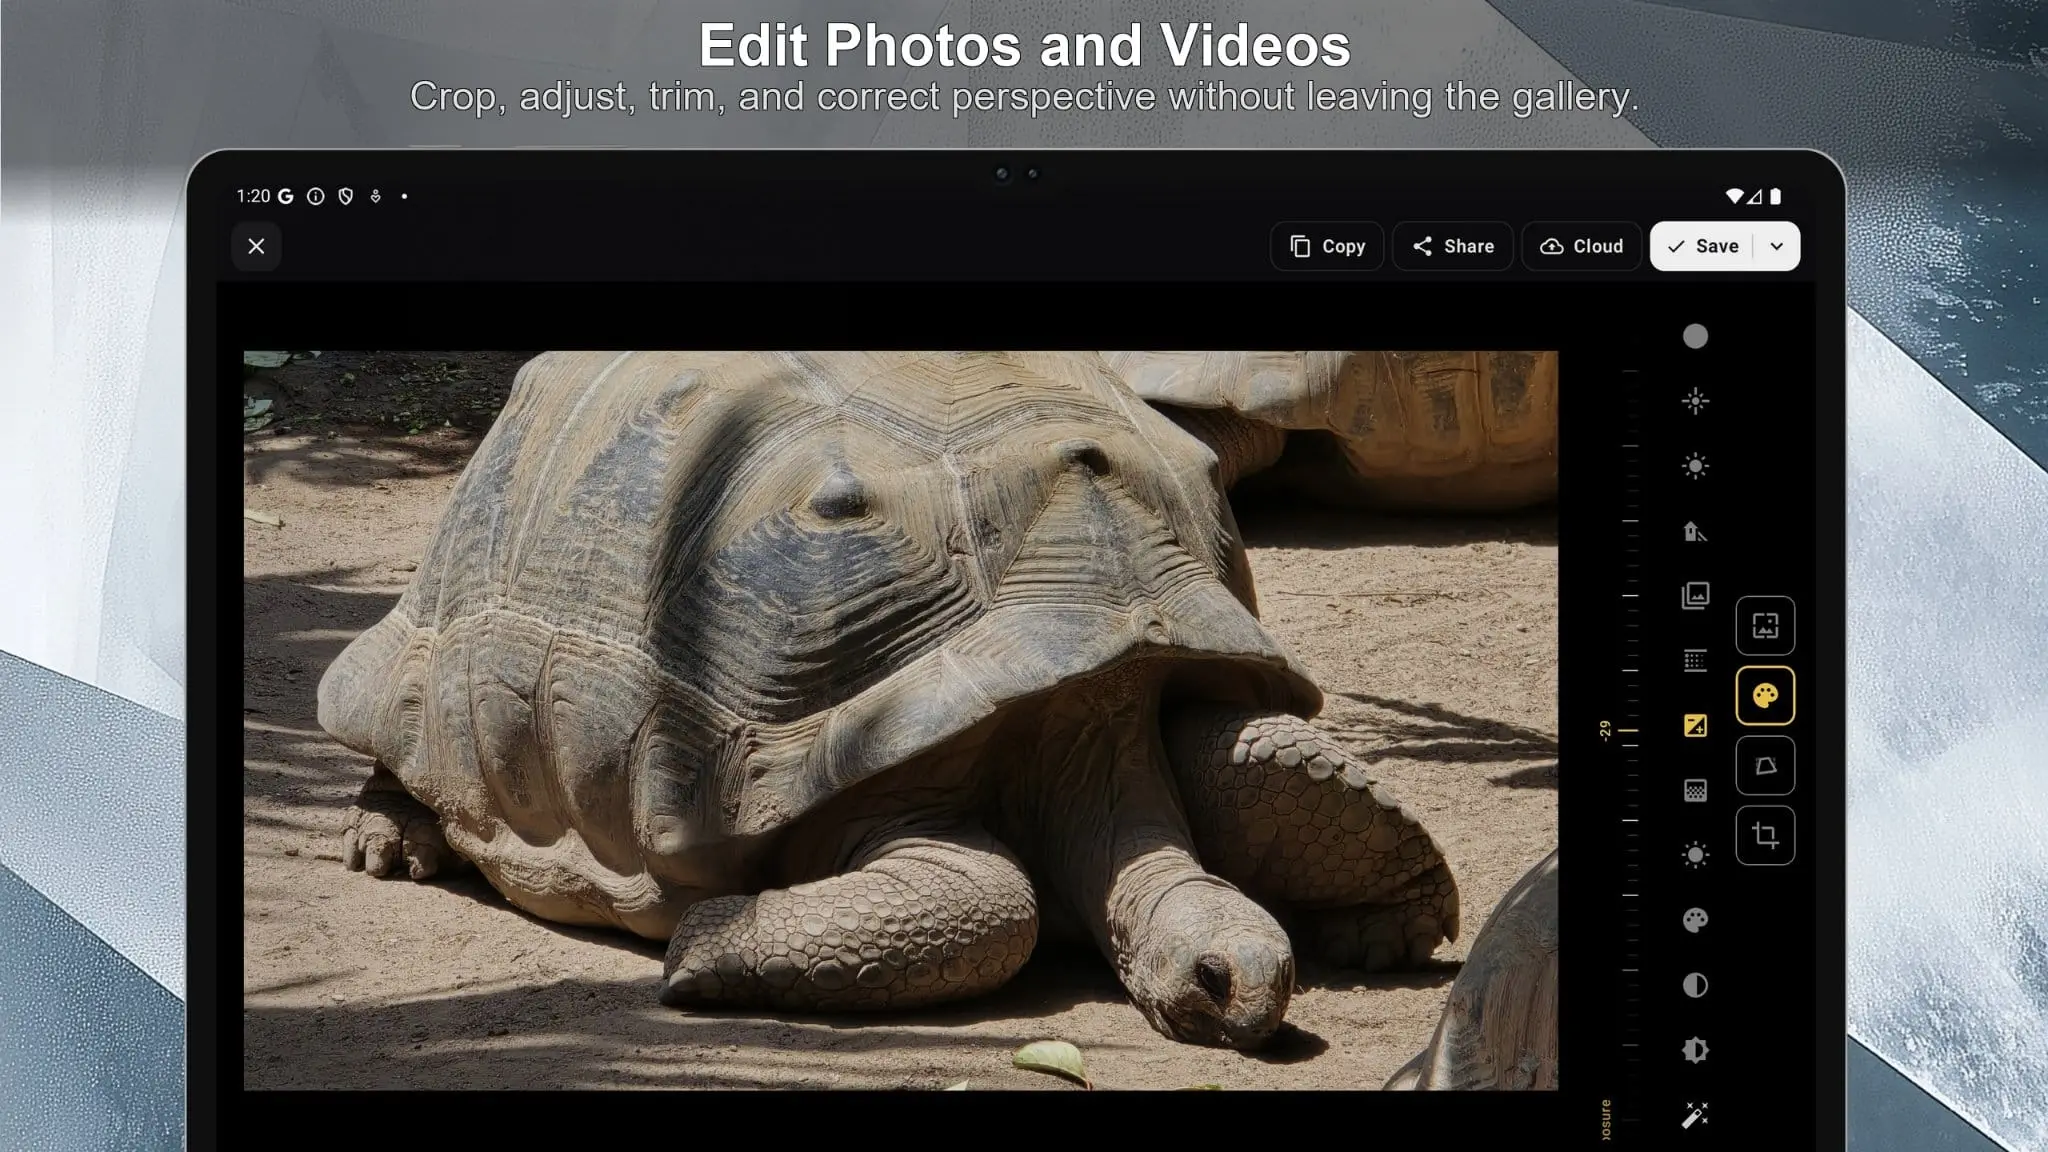Tap the battery indicator in the status bar
Screen dimensions: 2048x1152
(1776, 196)
